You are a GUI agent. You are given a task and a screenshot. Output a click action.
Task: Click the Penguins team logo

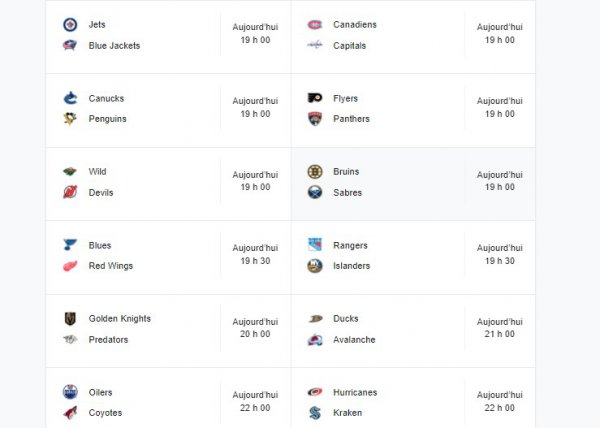point(69,119)
